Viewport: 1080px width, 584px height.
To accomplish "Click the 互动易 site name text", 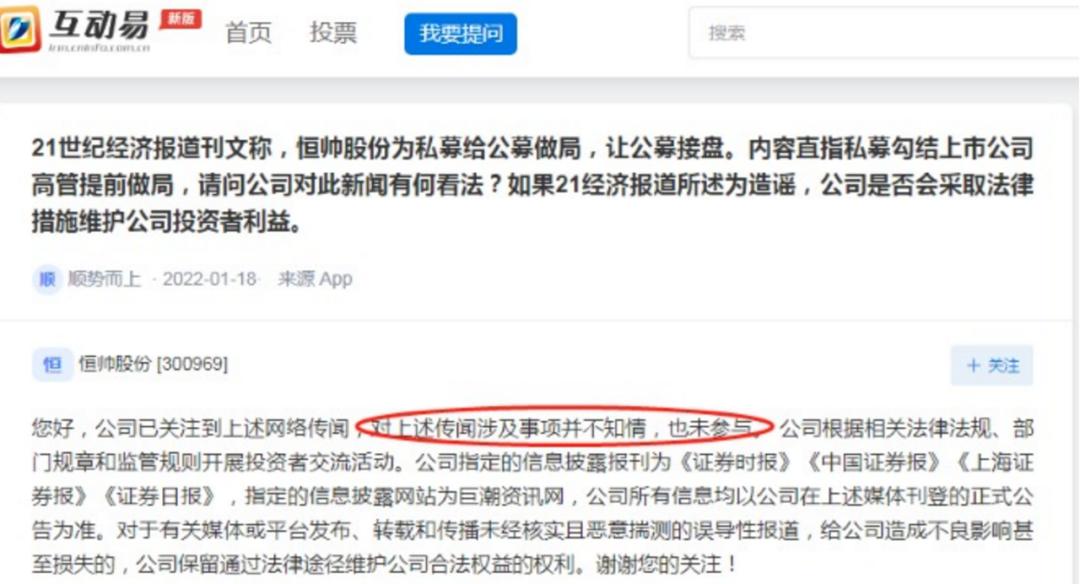I will click(98, 25).
